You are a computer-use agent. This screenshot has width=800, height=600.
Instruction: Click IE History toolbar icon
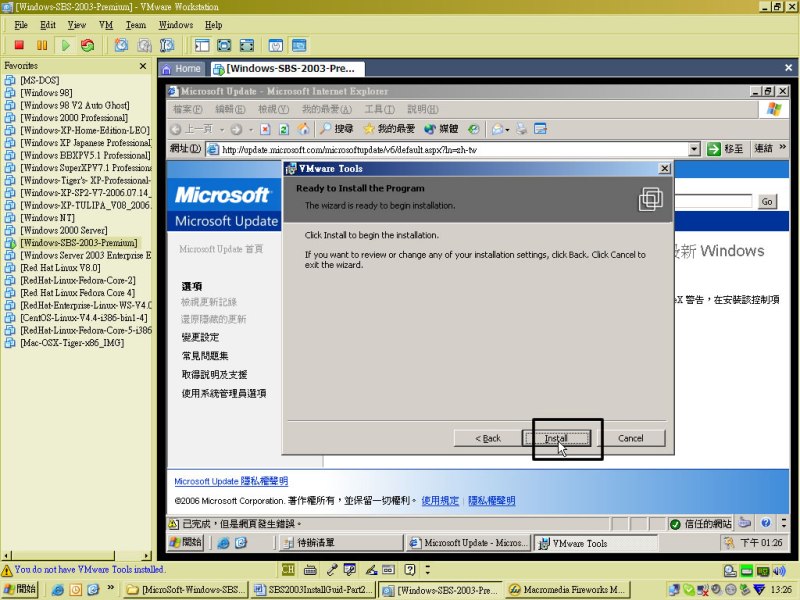pyautogui.click(x=474, y=130)
